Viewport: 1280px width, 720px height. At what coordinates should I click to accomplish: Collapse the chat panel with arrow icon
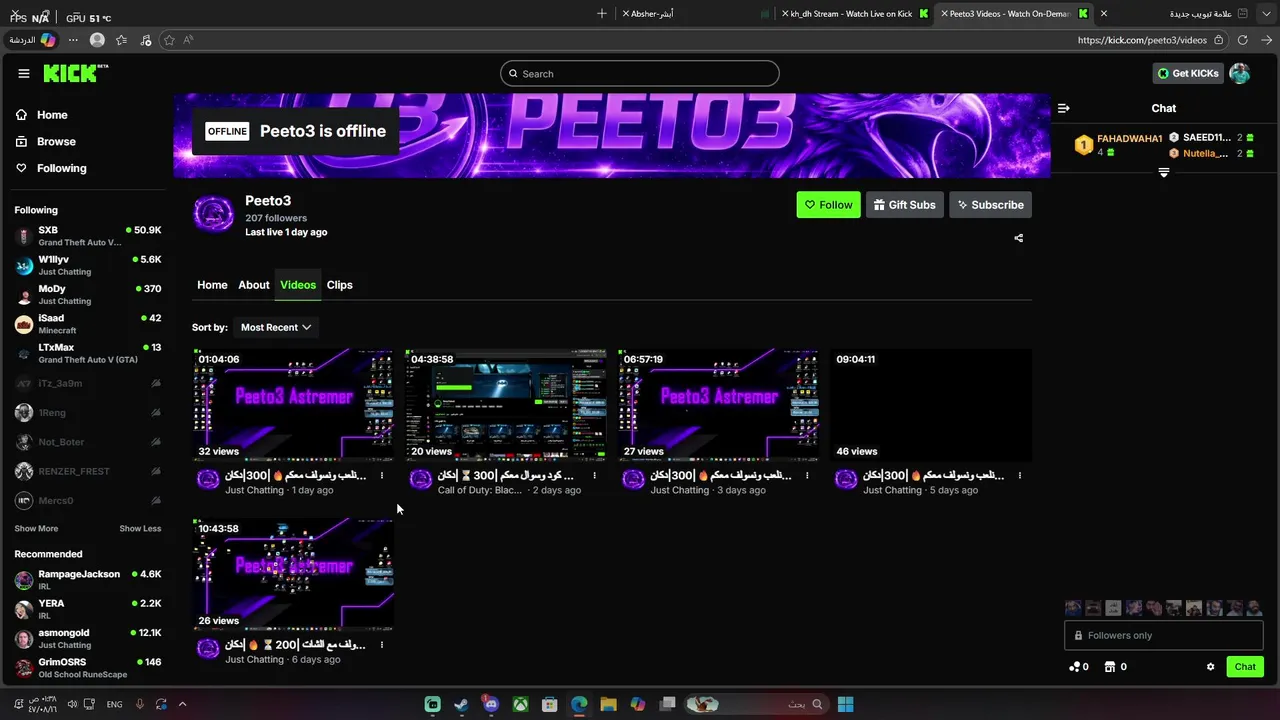click(1063, 108)
